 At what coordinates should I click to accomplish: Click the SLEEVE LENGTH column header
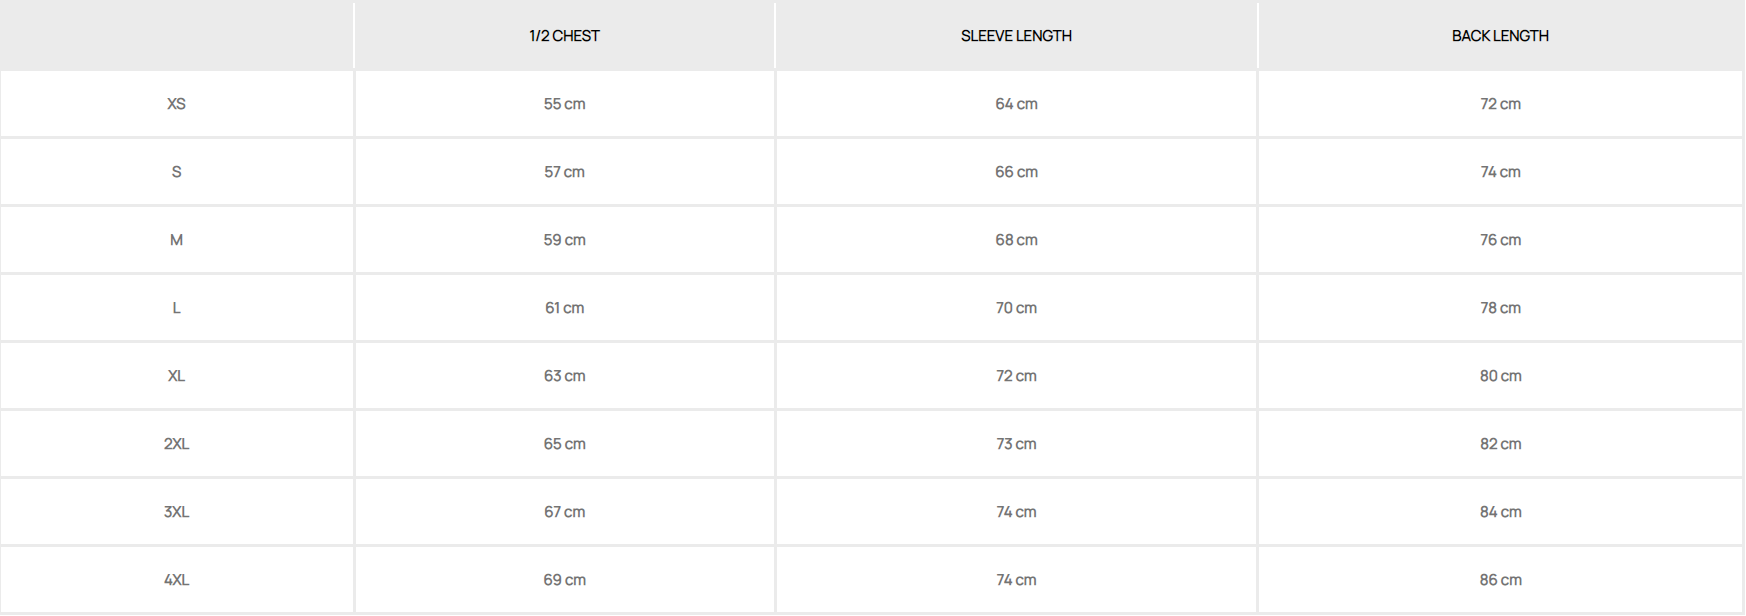coord(1016,36)
